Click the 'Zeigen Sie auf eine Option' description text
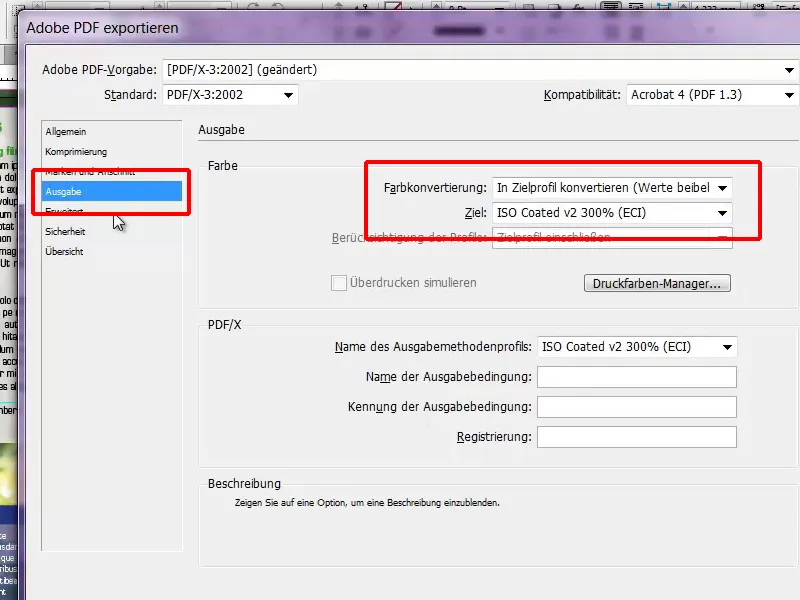The width and height of the screenshot is (800, 600). [367, 503]
